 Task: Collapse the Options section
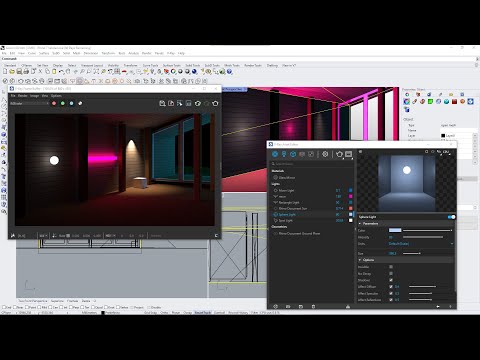pos(360,260)
